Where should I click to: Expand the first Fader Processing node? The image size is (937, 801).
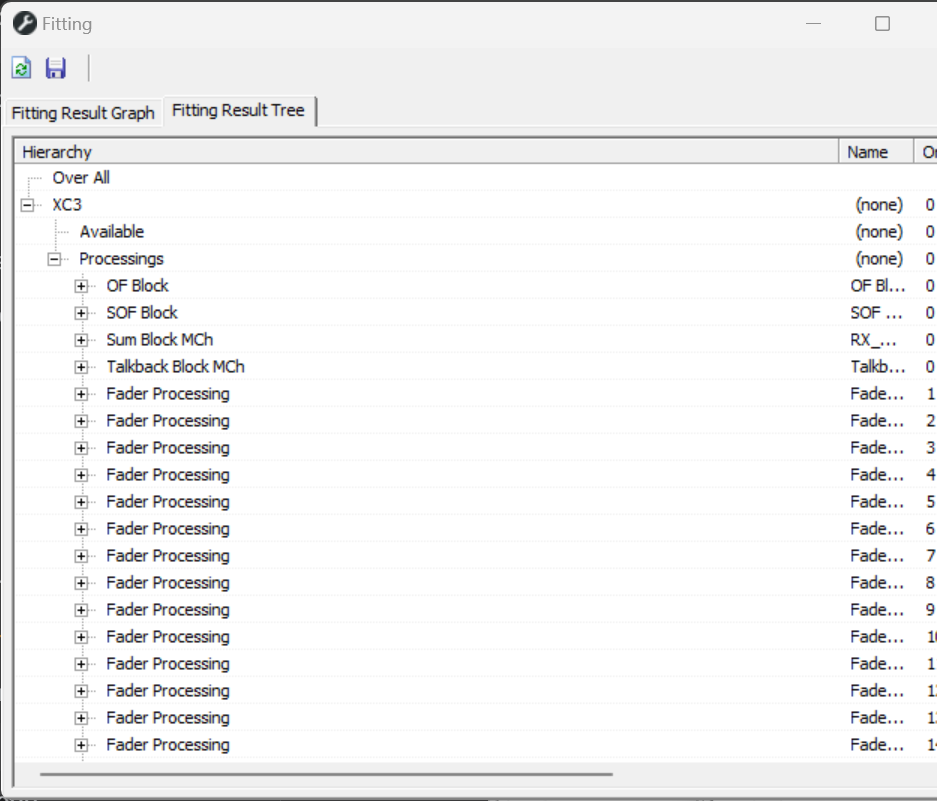pos(81,394)
